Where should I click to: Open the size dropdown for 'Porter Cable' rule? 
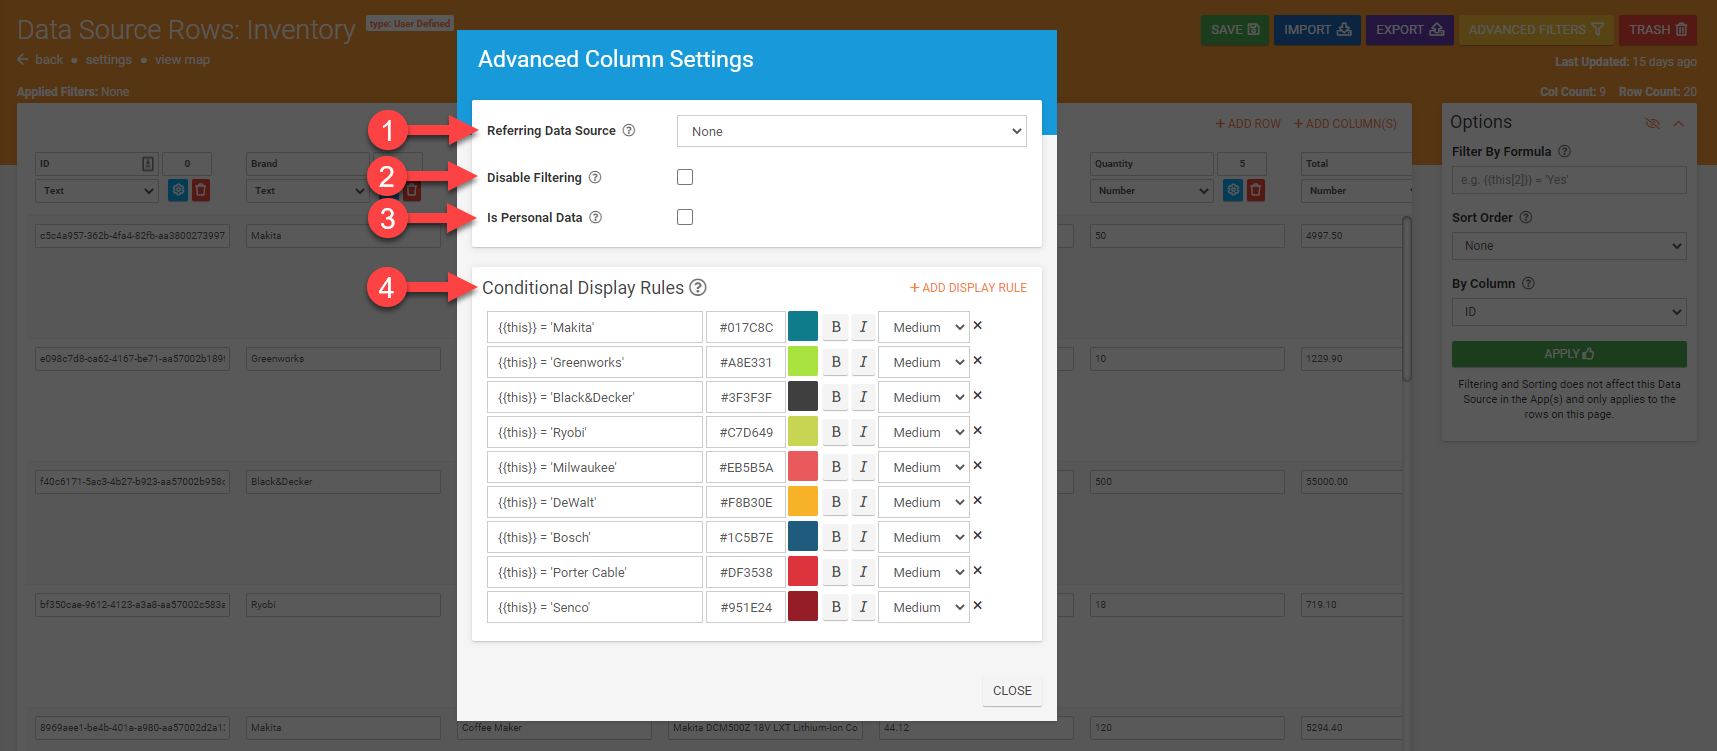pos(924,572)
